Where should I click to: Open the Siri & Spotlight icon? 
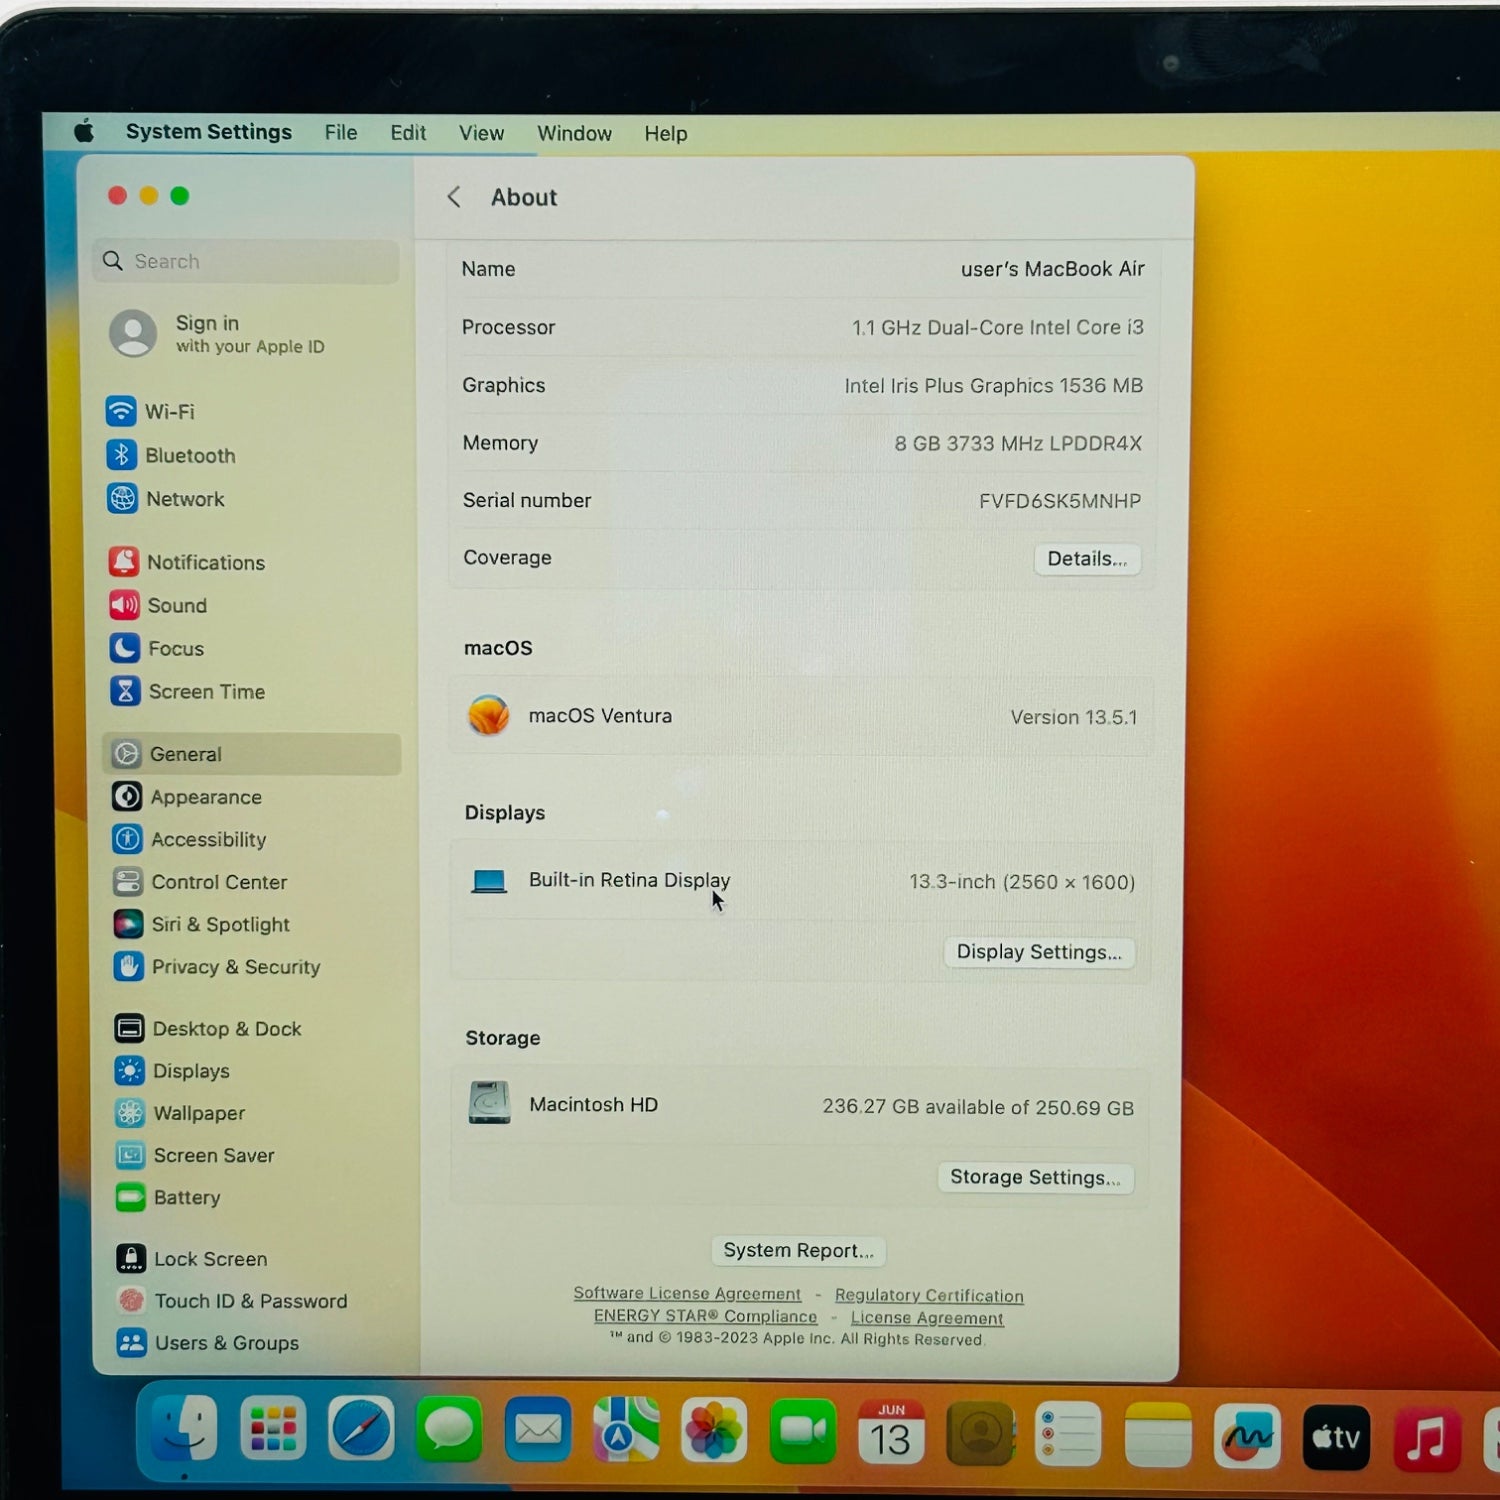pyautogui.click(x=129, y=924)
